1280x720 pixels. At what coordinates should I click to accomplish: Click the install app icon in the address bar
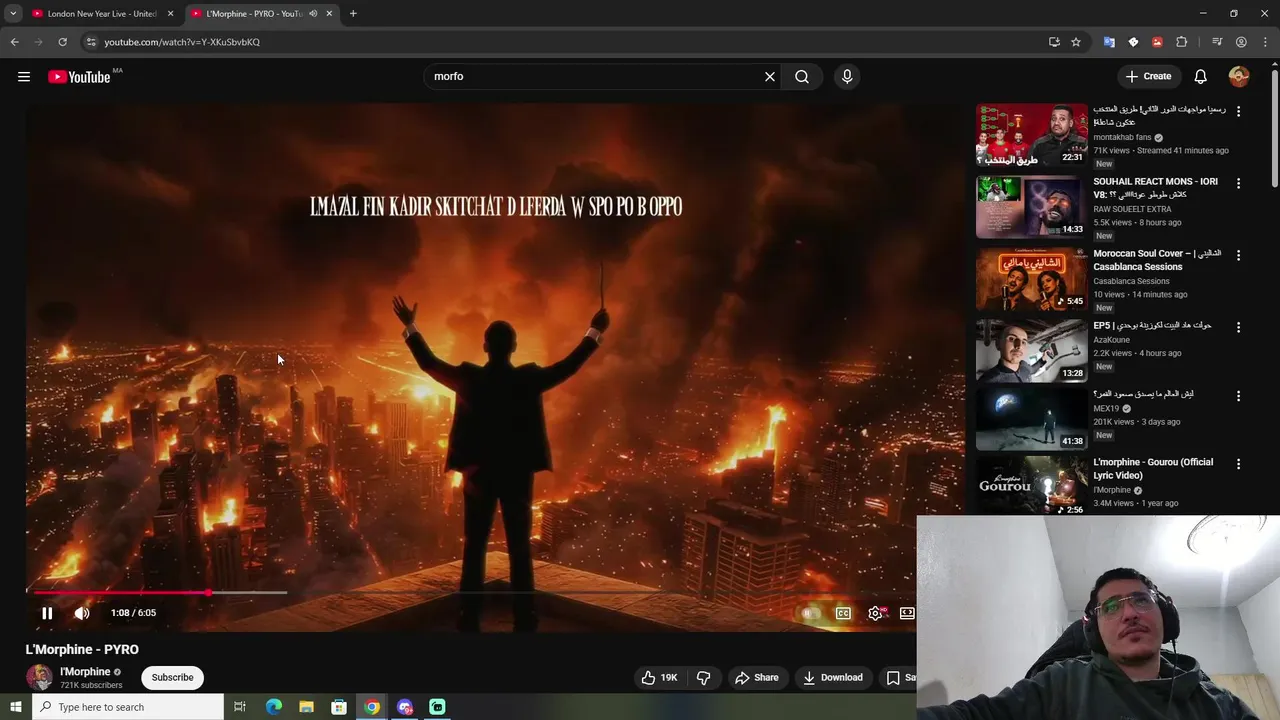pos(1054,42)
